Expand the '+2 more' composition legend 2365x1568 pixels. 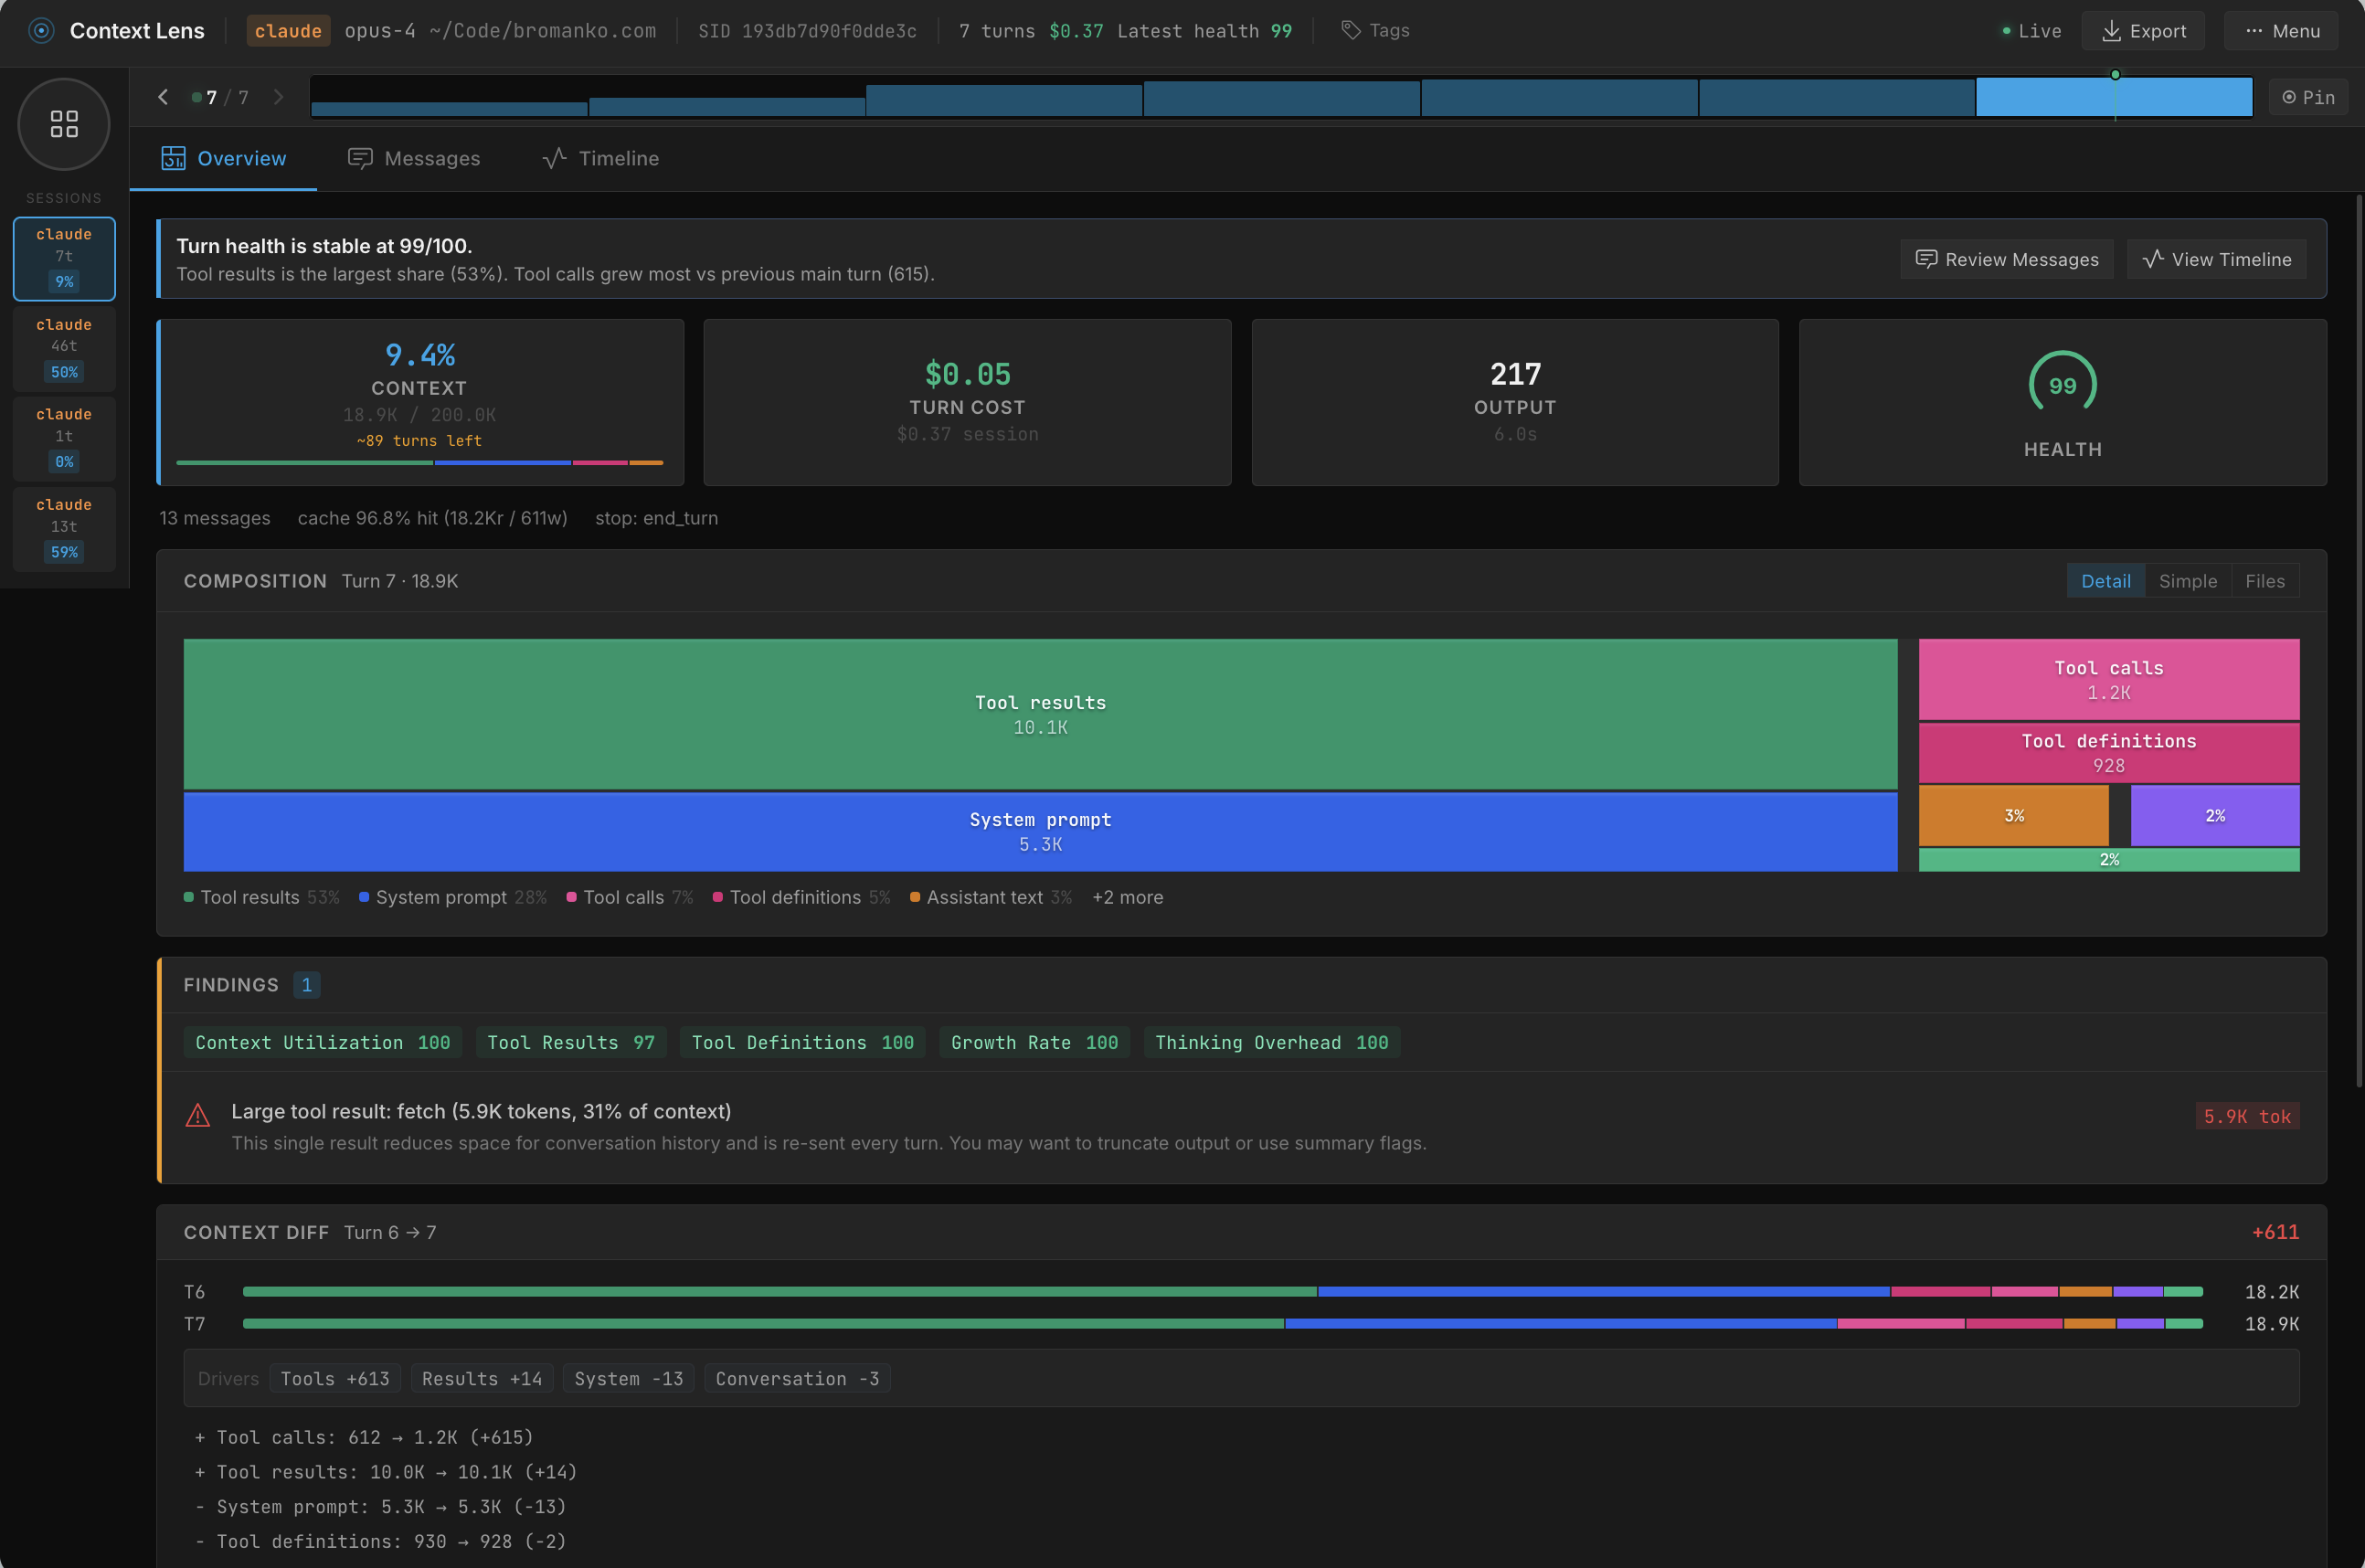tap(1127, 897)
